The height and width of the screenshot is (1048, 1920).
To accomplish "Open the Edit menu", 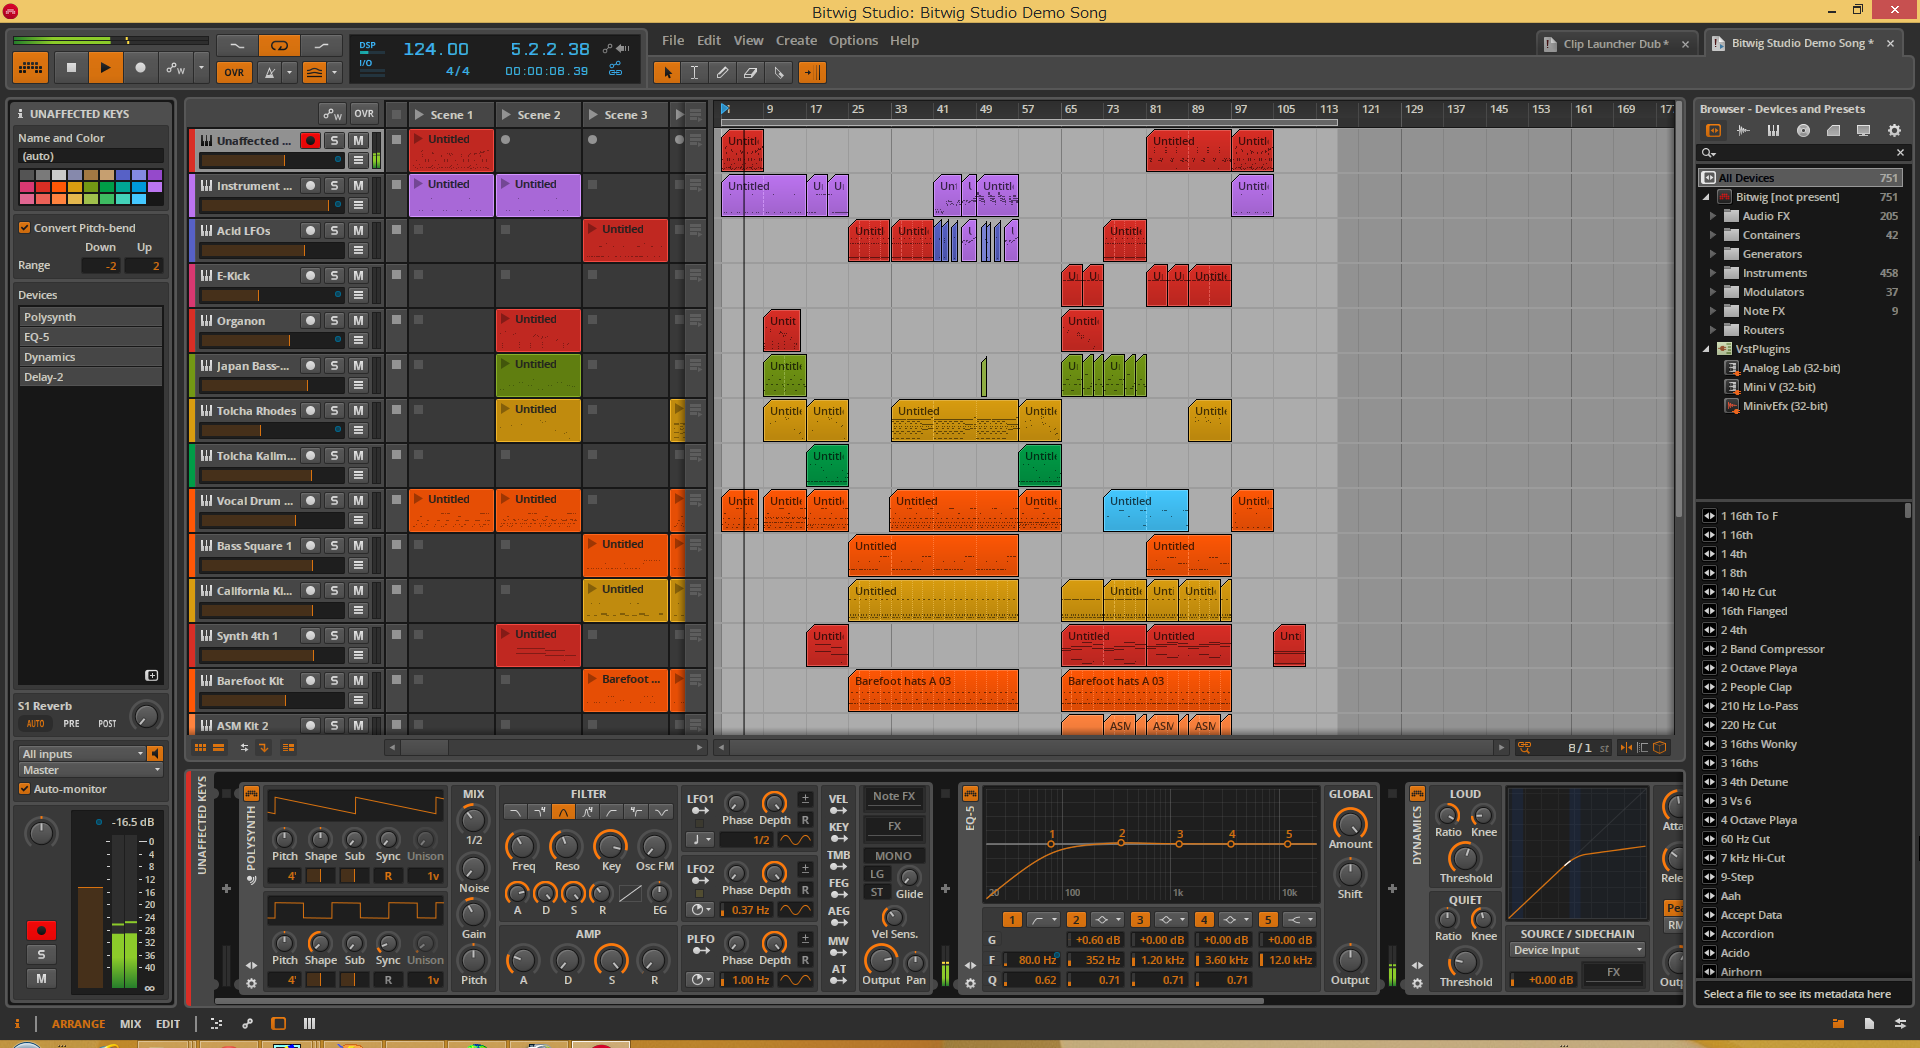I will (x=709, y=41).
